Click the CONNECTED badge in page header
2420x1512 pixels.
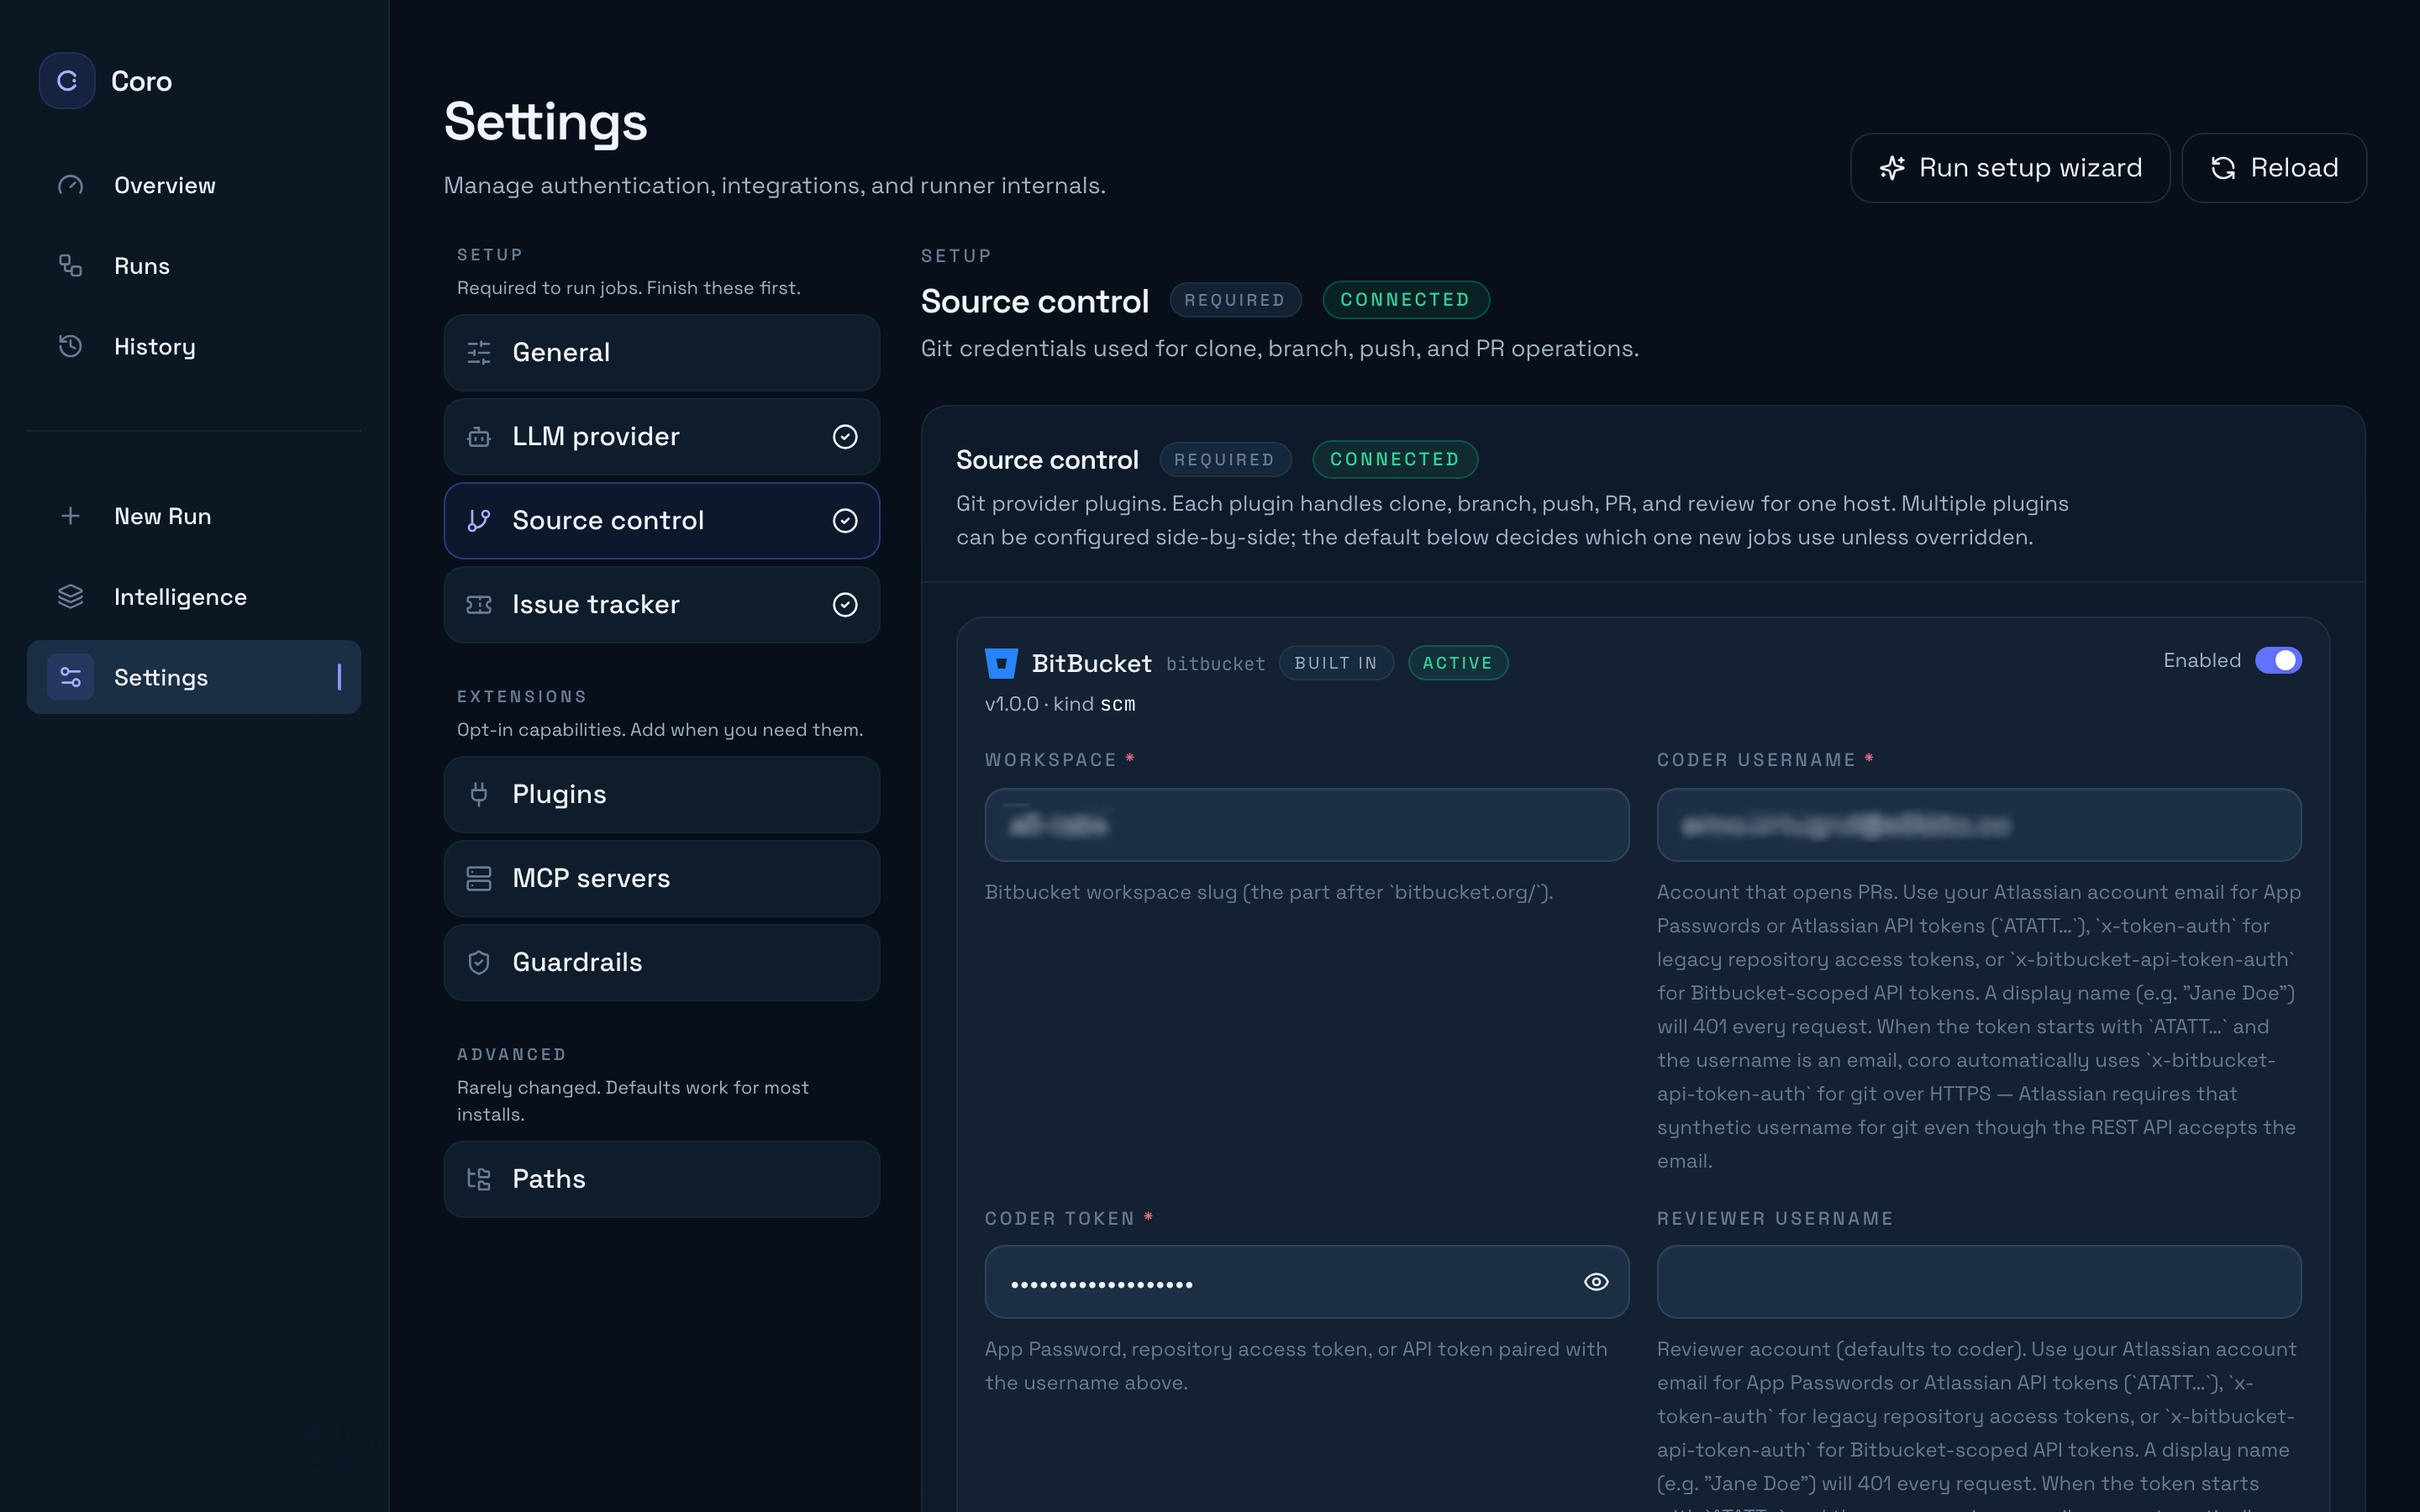point(1405,300)
